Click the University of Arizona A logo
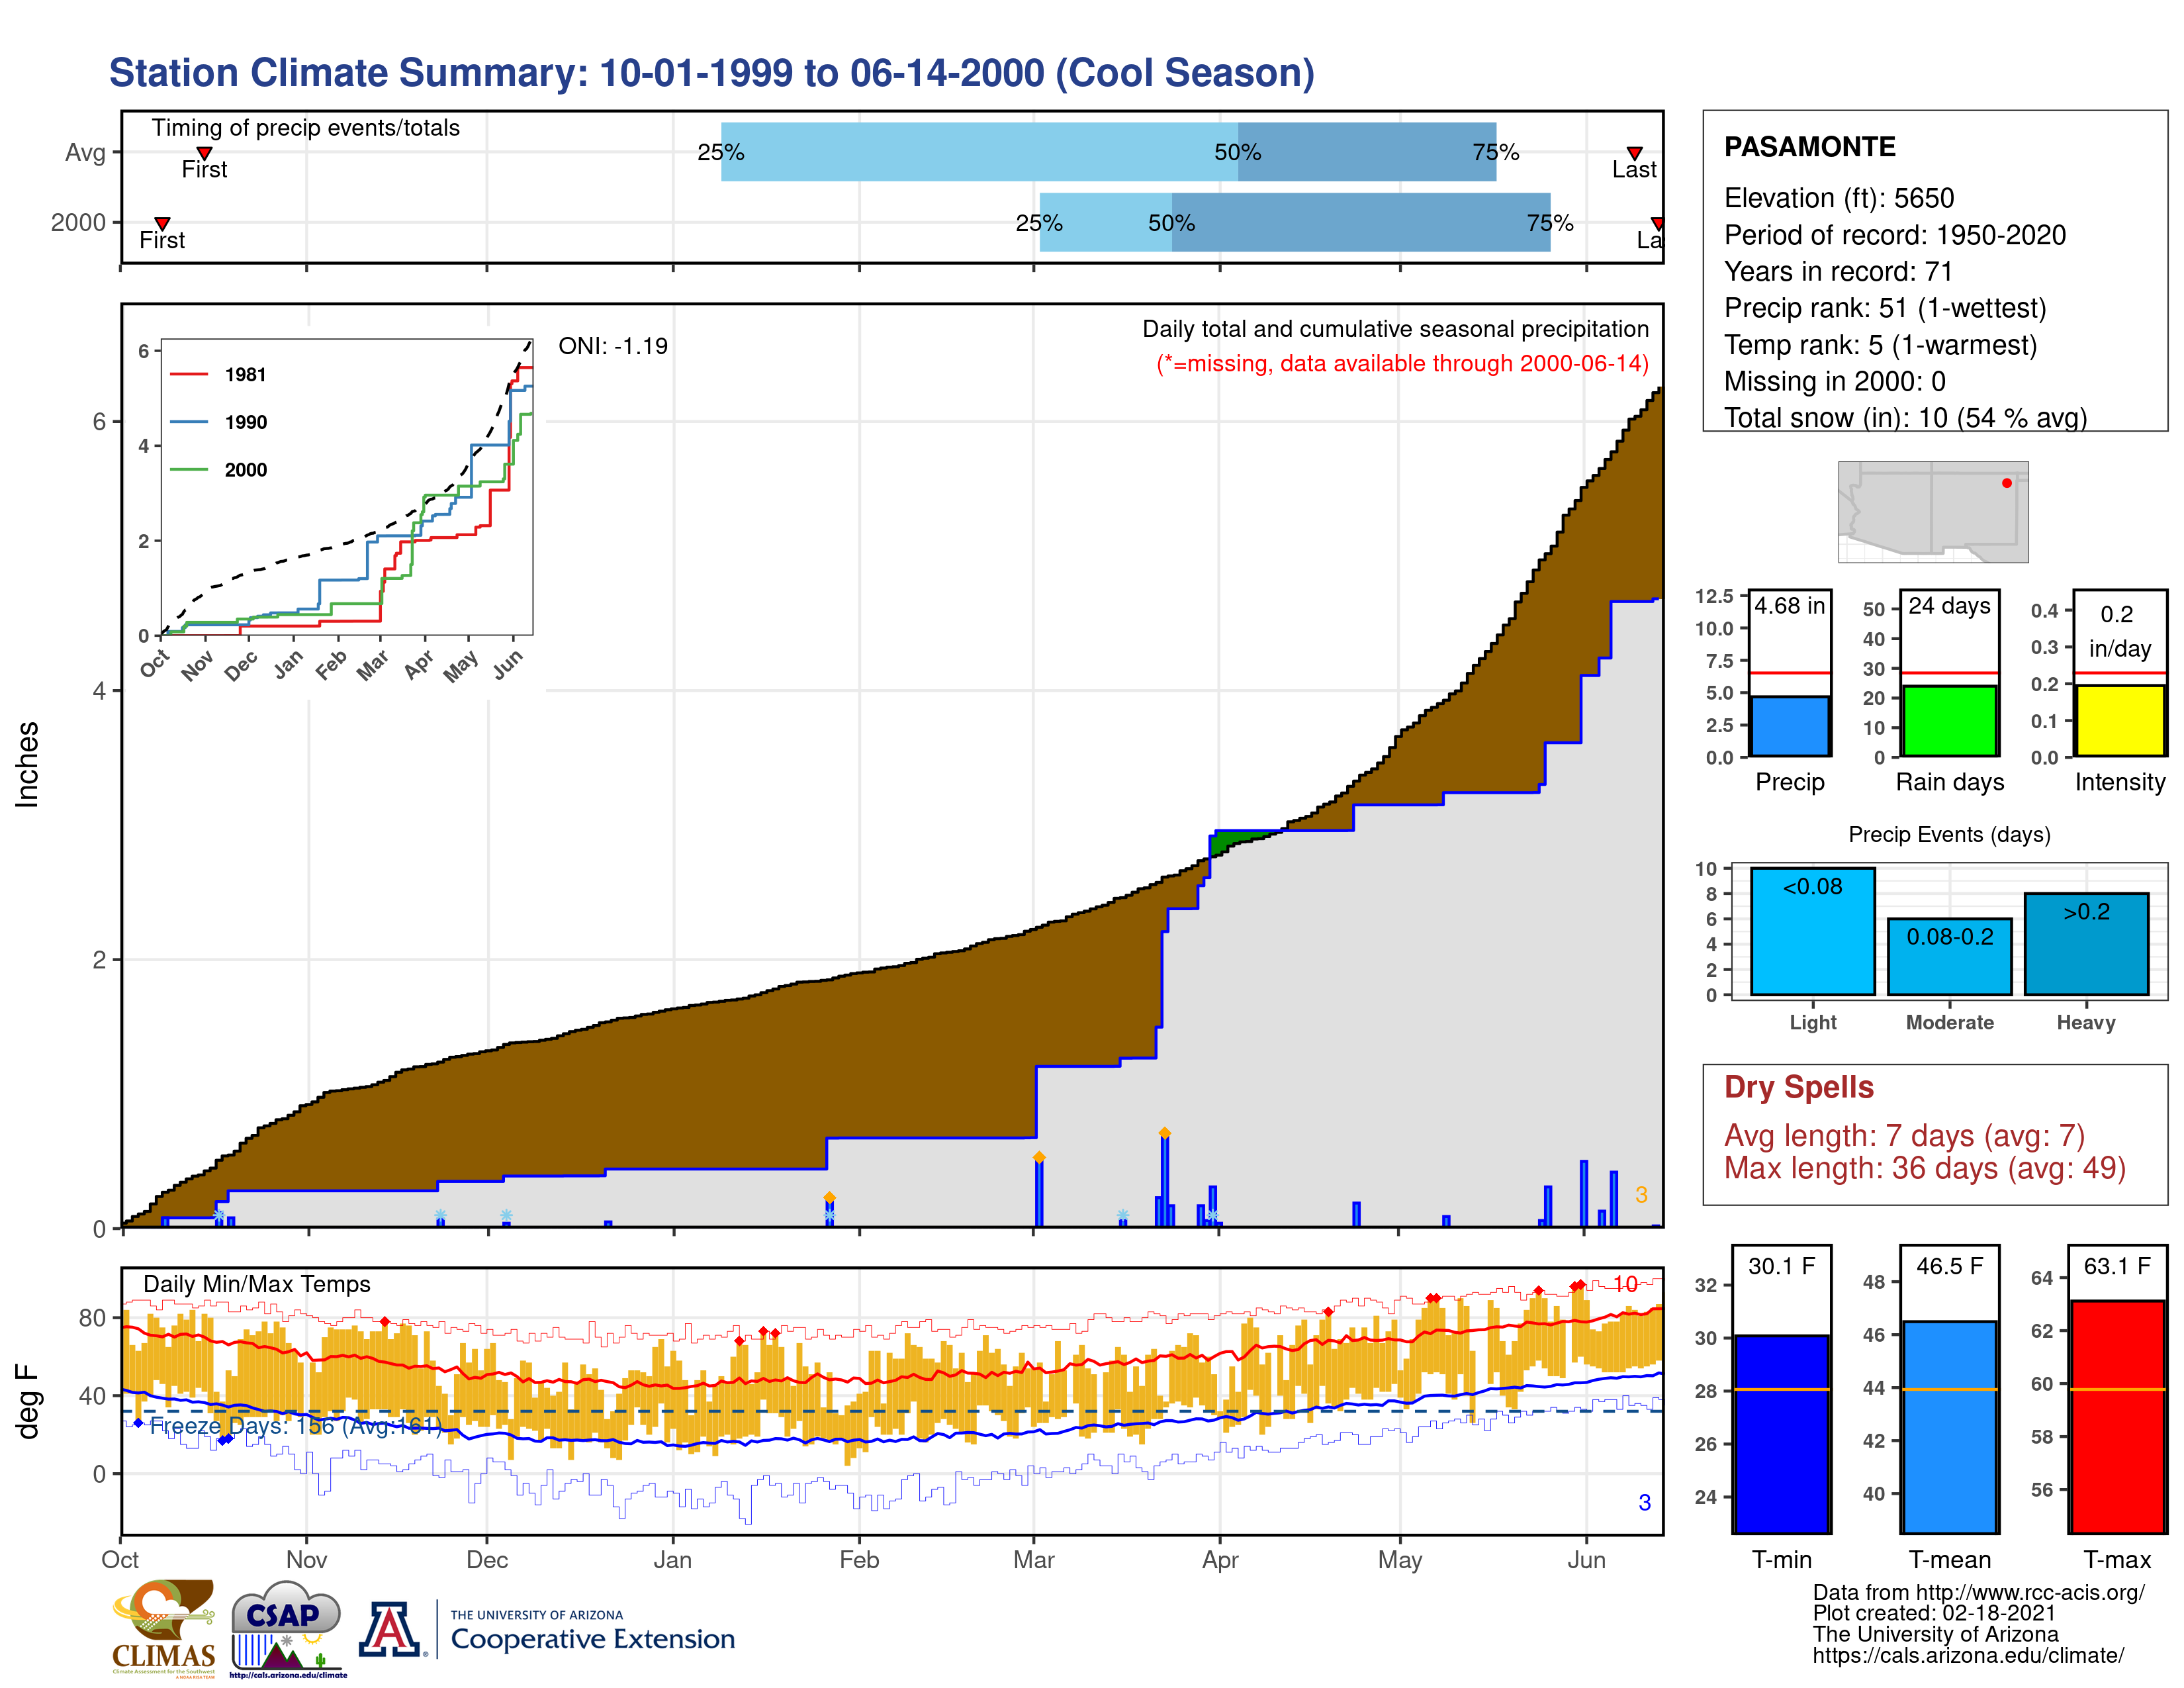 (390, 1629)
